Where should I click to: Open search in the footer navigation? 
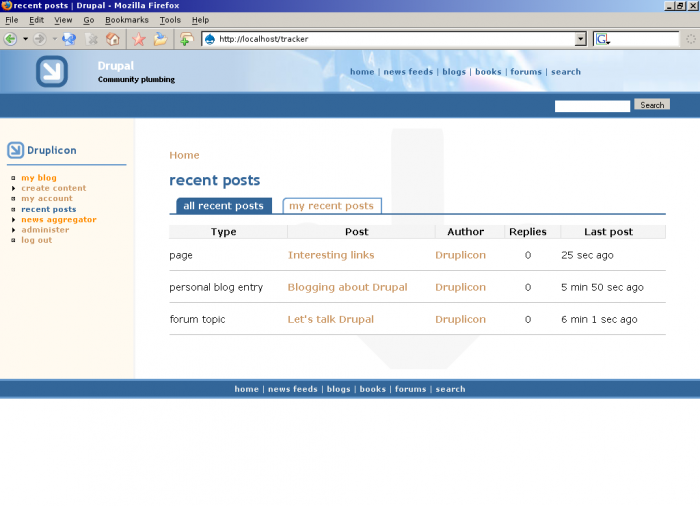450,389
